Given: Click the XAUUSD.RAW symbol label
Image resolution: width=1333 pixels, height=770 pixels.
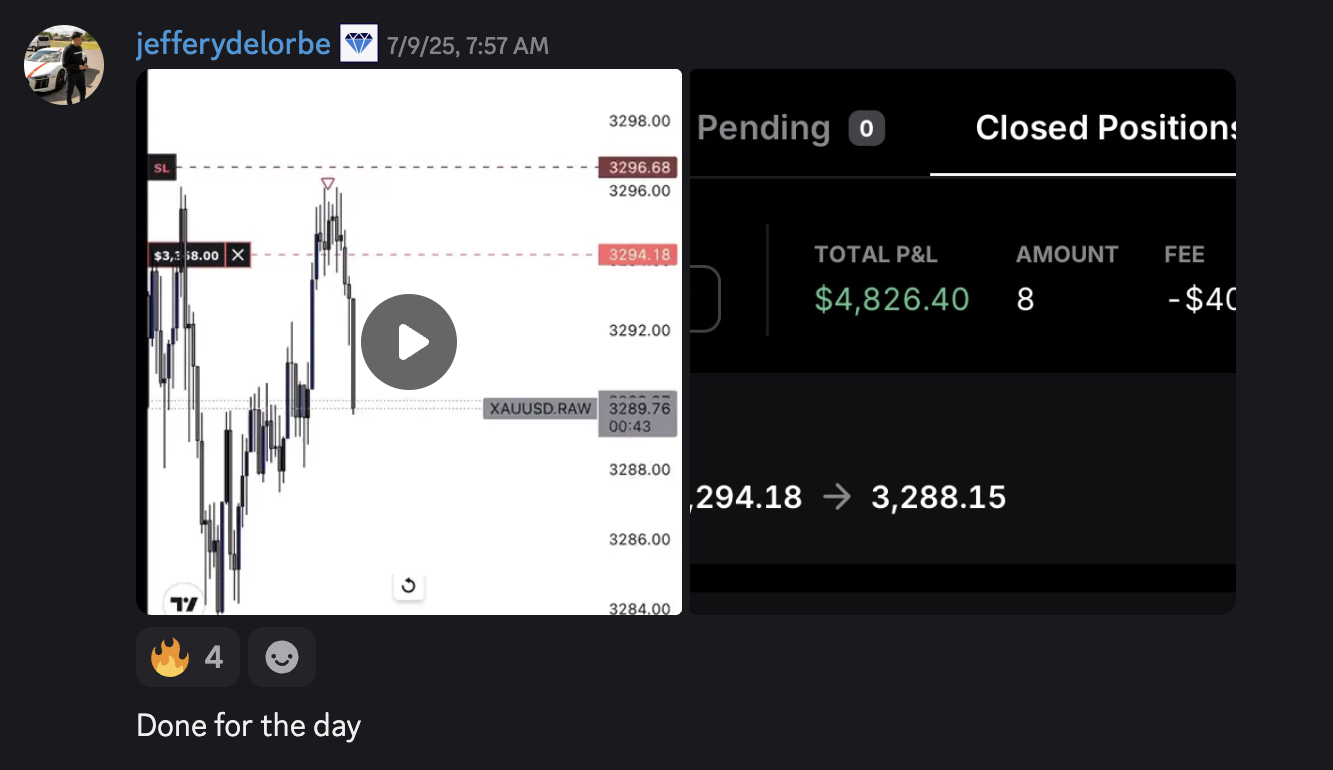Looking at the screenshot, I should pyautogui.click(x=540, y=408).
